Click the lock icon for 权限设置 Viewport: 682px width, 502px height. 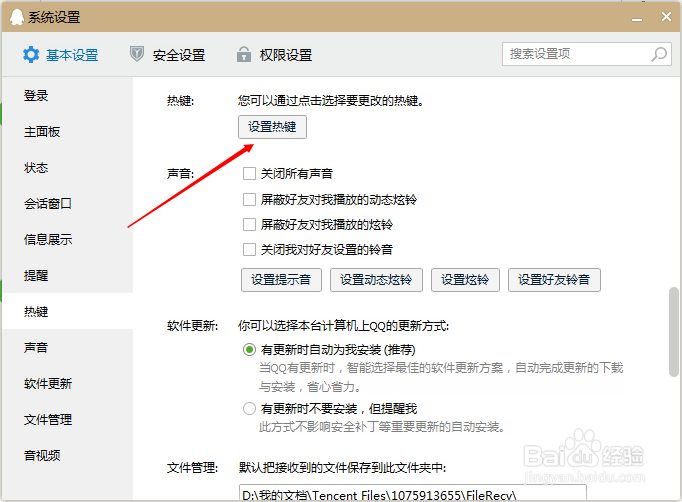244,54
